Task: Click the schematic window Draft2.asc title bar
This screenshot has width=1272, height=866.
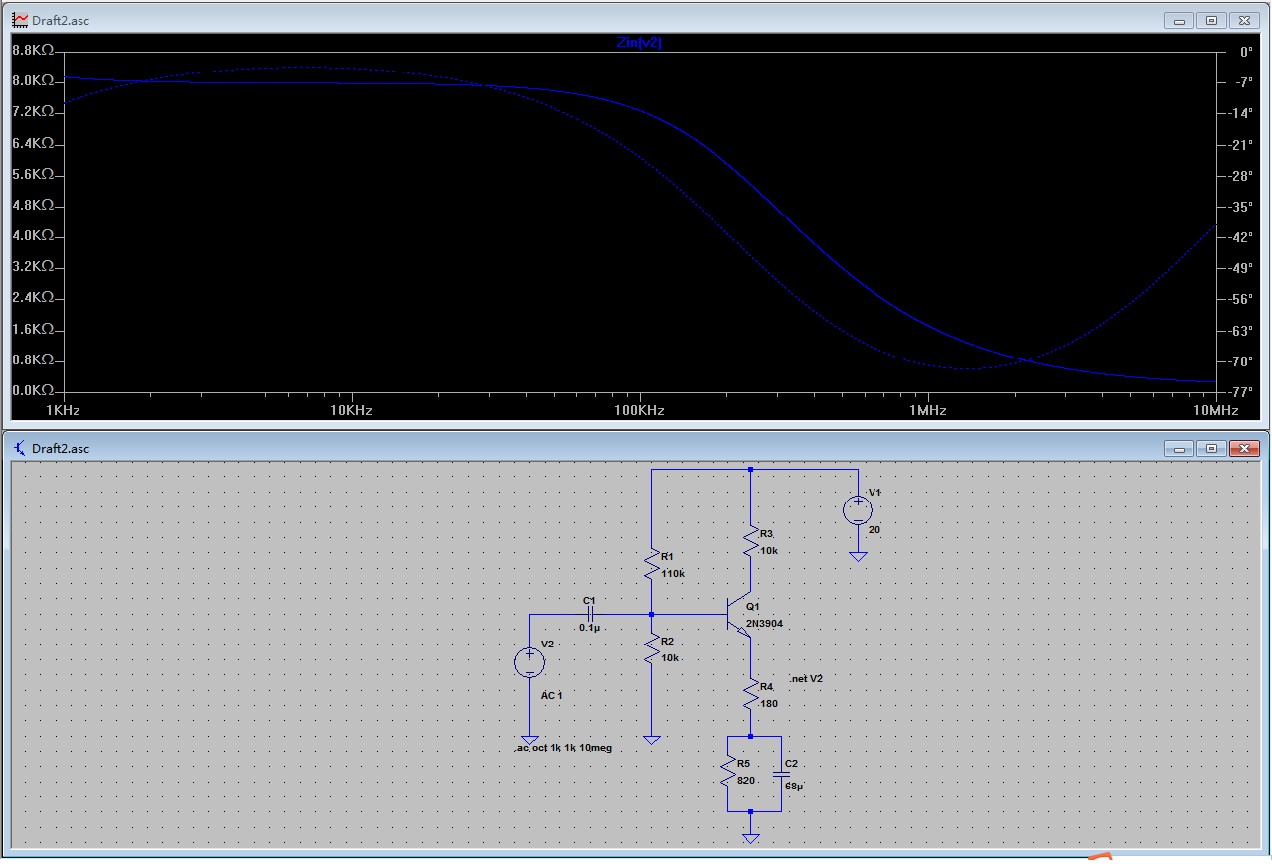Action: point(600,449)
